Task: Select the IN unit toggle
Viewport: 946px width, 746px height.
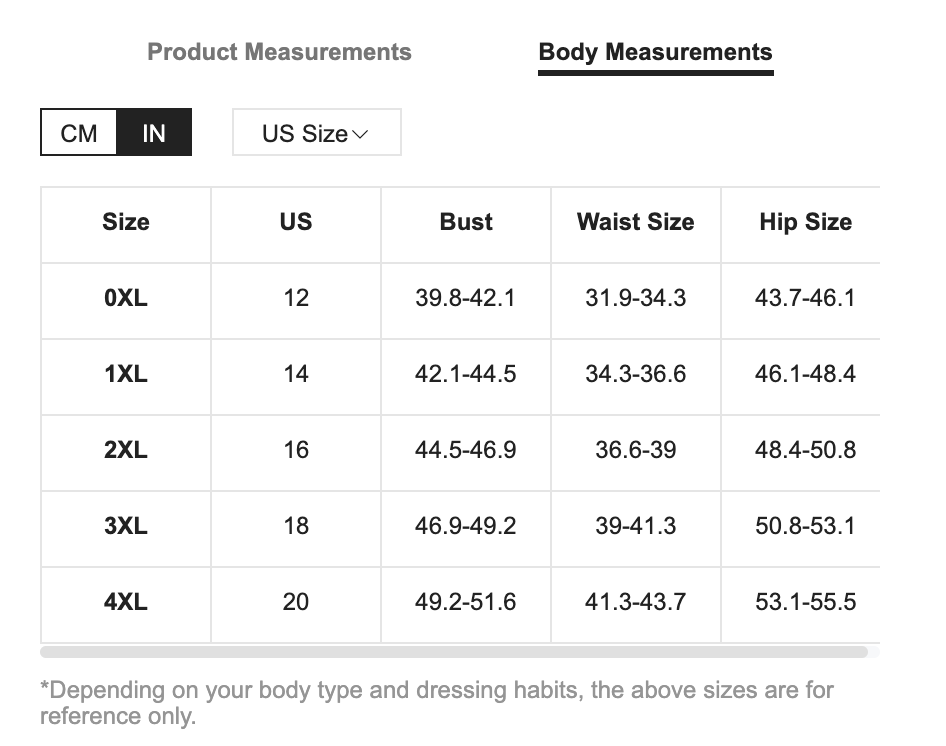Action: (x=154, y=133)
